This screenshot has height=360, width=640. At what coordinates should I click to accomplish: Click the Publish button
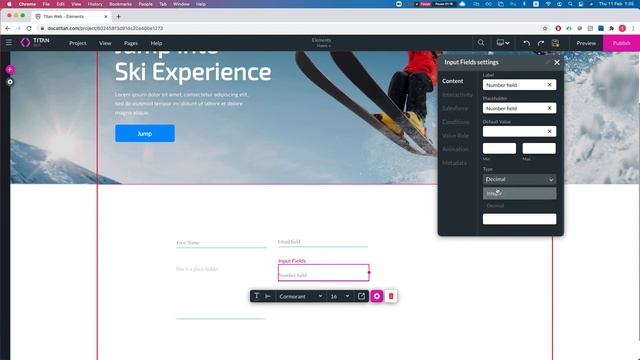coord(621,43)
